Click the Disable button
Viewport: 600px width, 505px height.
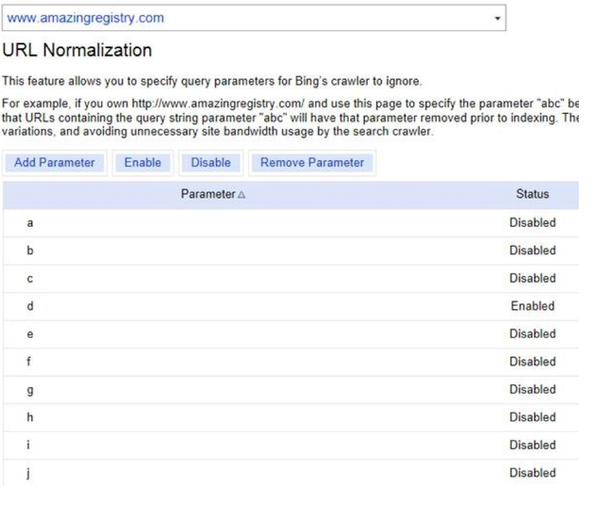(210, 163)
